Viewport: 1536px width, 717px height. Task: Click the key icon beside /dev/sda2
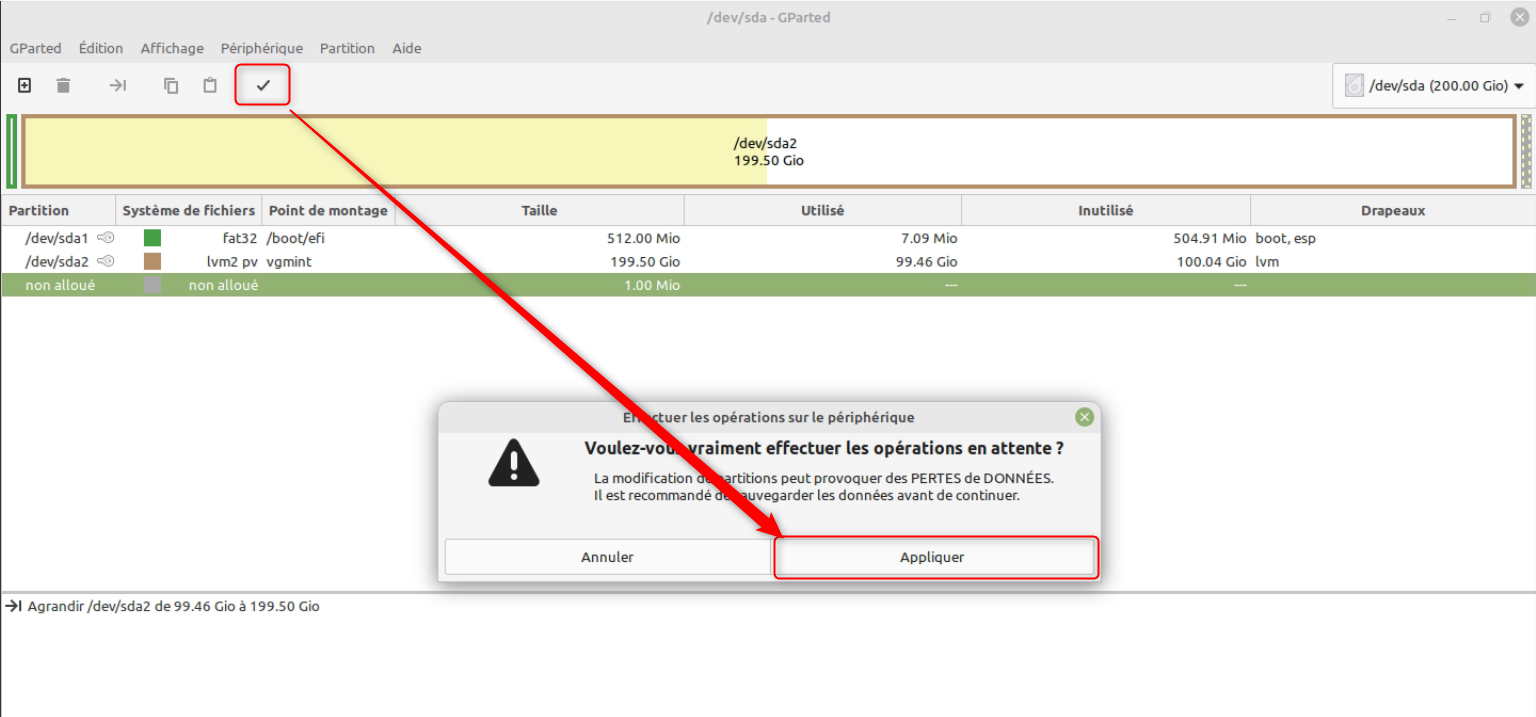[x=105, y=261]
